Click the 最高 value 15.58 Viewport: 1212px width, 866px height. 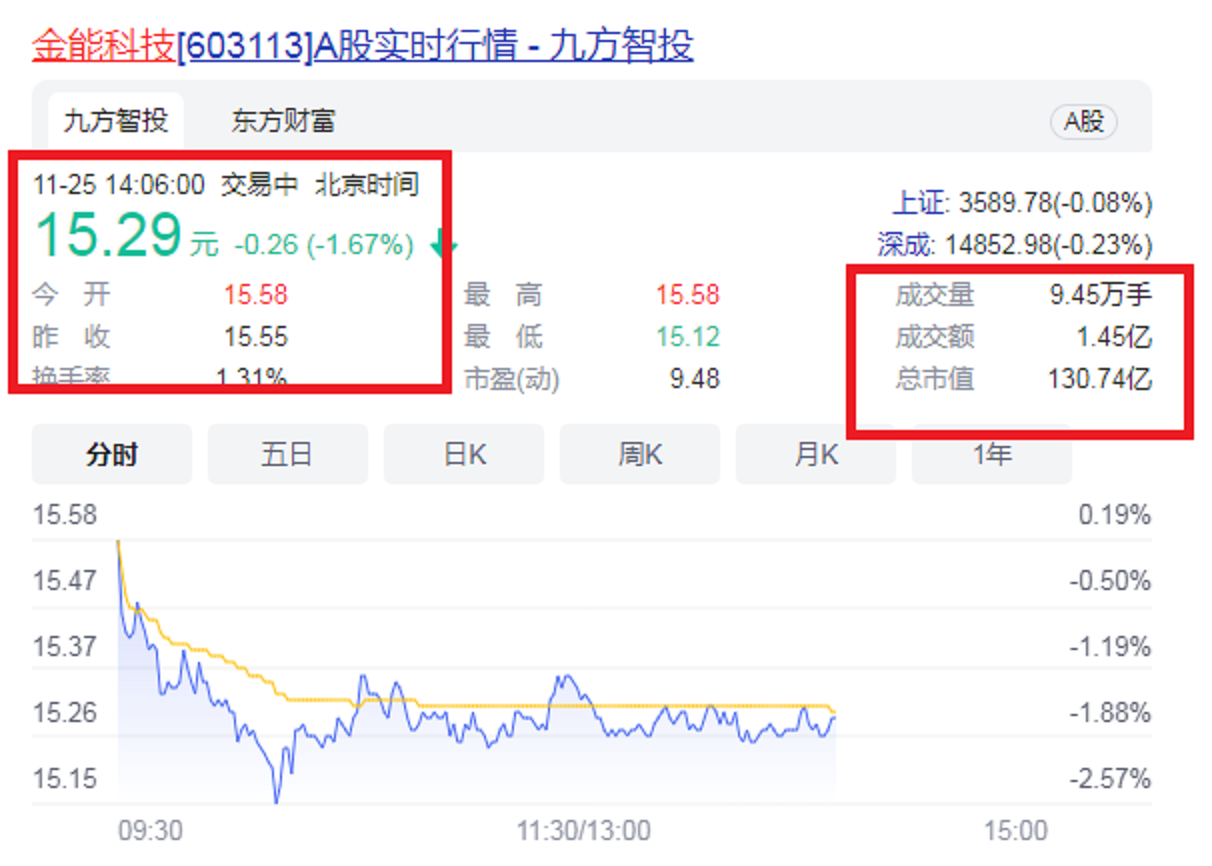click(688, 295)
